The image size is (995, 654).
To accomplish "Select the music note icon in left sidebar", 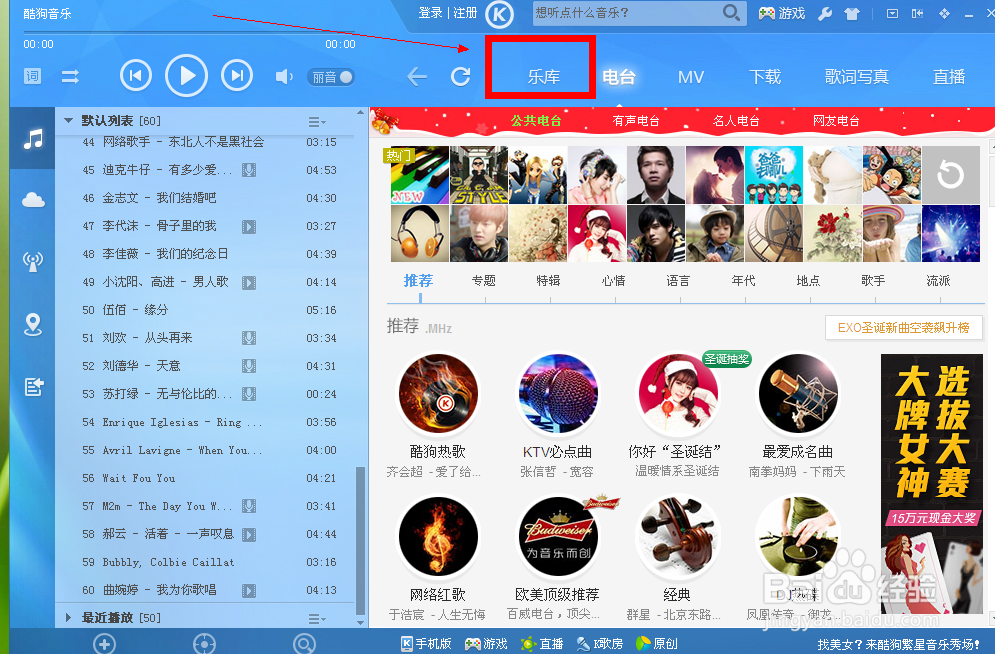I will (x=32, y=138).
